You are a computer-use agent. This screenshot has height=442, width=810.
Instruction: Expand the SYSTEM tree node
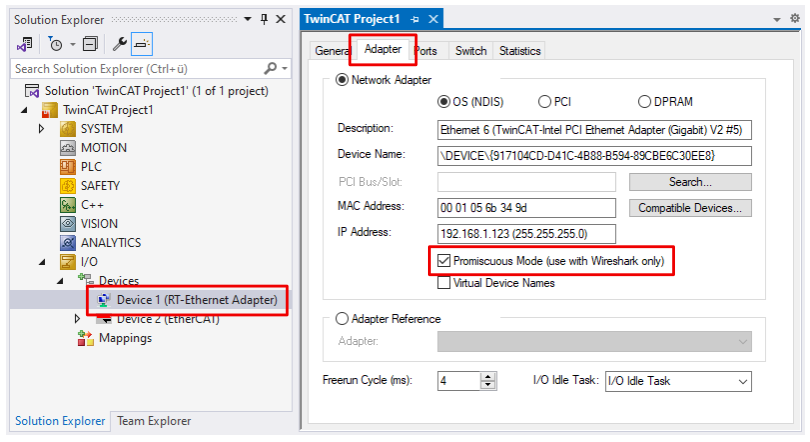click(41, 129)
